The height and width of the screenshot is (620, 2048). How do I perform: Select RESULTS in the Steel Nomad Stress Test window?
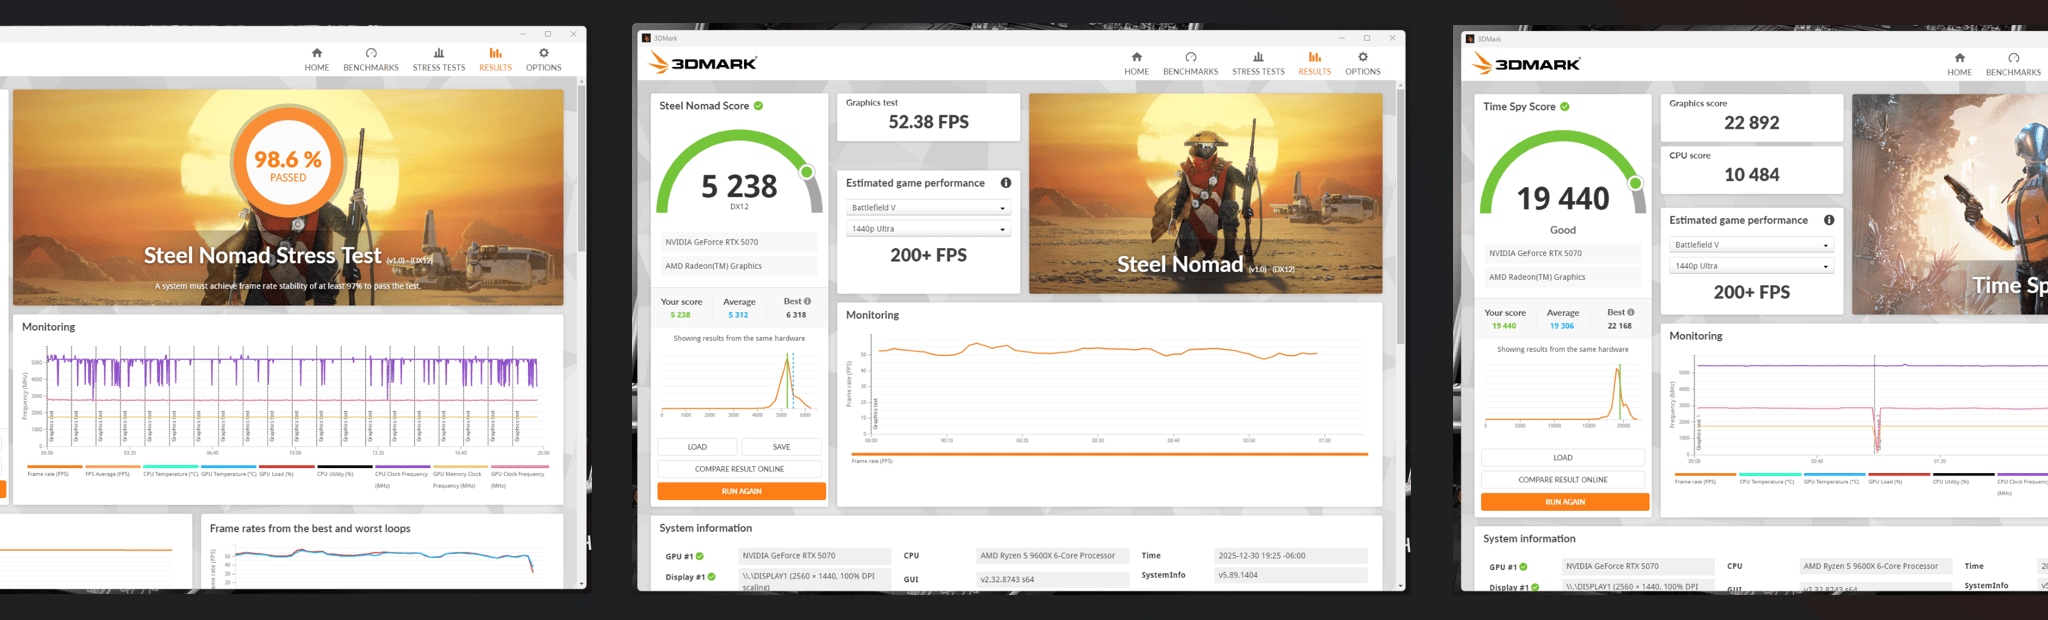click(495, 59)
